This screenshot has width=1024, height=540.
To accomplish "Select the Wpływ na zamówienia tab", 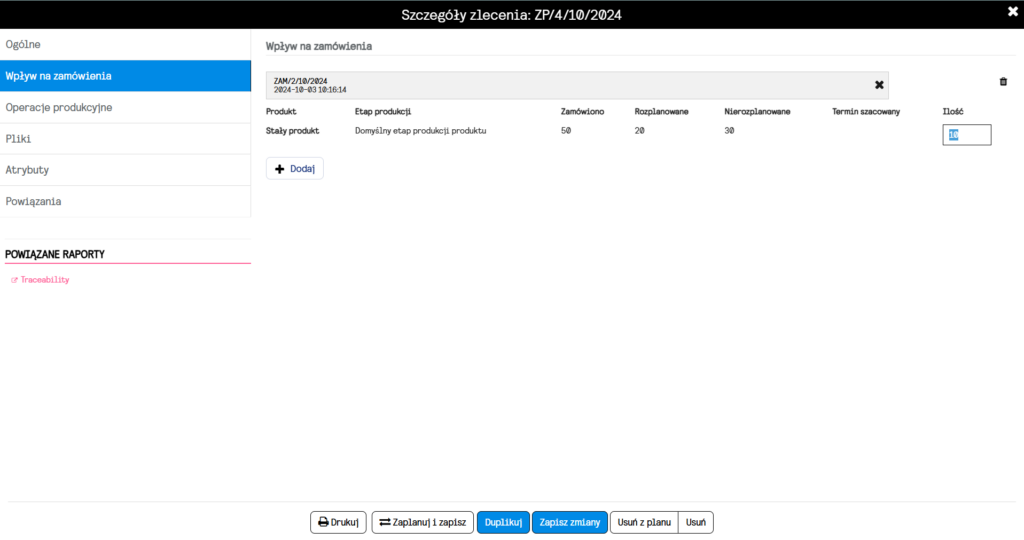I will pyautogui.click(x=125, y=76).
